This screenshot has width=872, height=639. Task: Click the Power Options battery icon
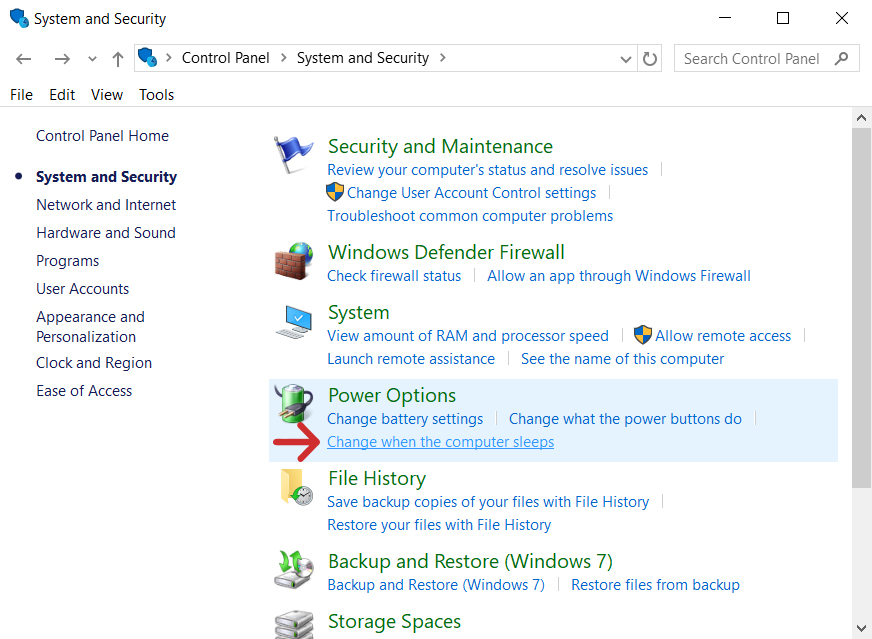(293, 404)
